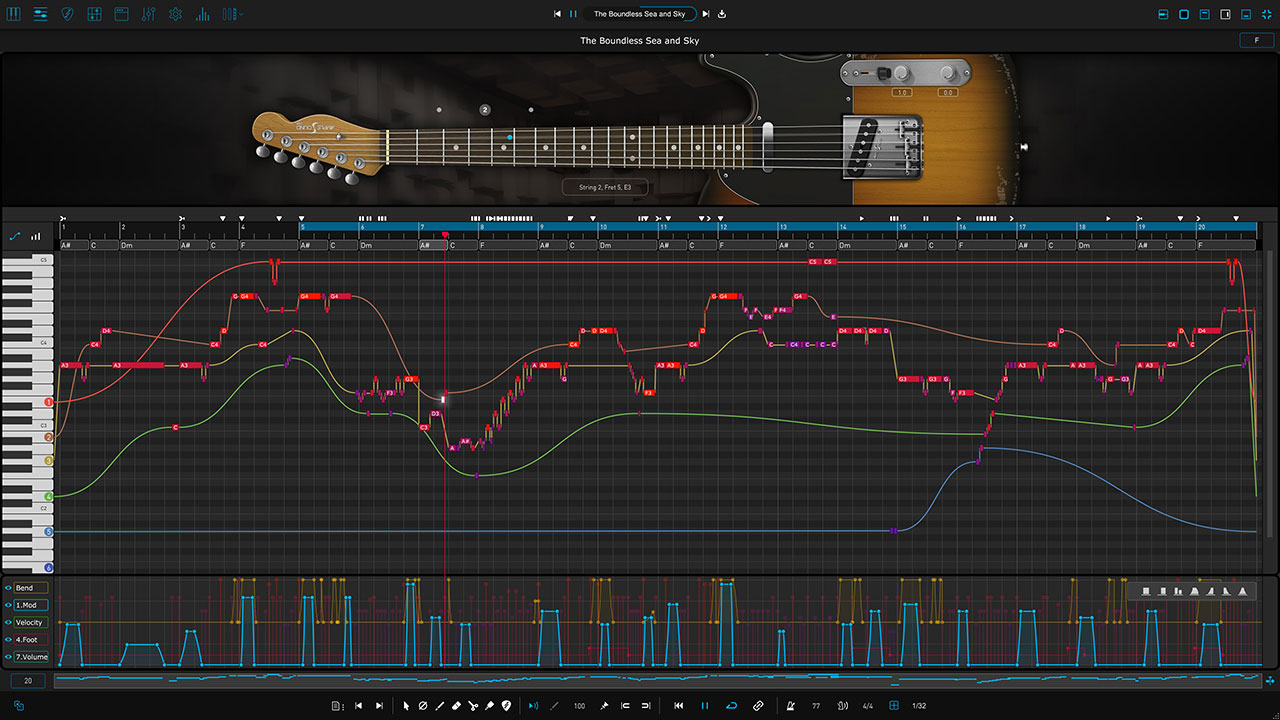Toggle the link chain icon

coord(758,706)
